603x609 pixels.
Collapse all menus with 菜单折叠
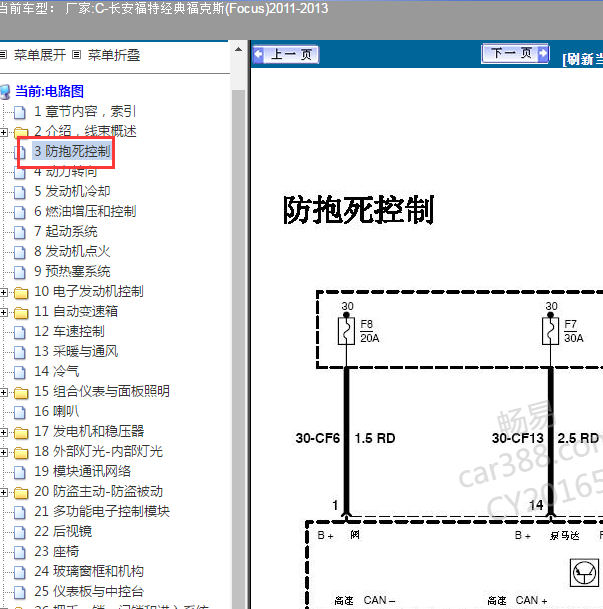point(114,55)
